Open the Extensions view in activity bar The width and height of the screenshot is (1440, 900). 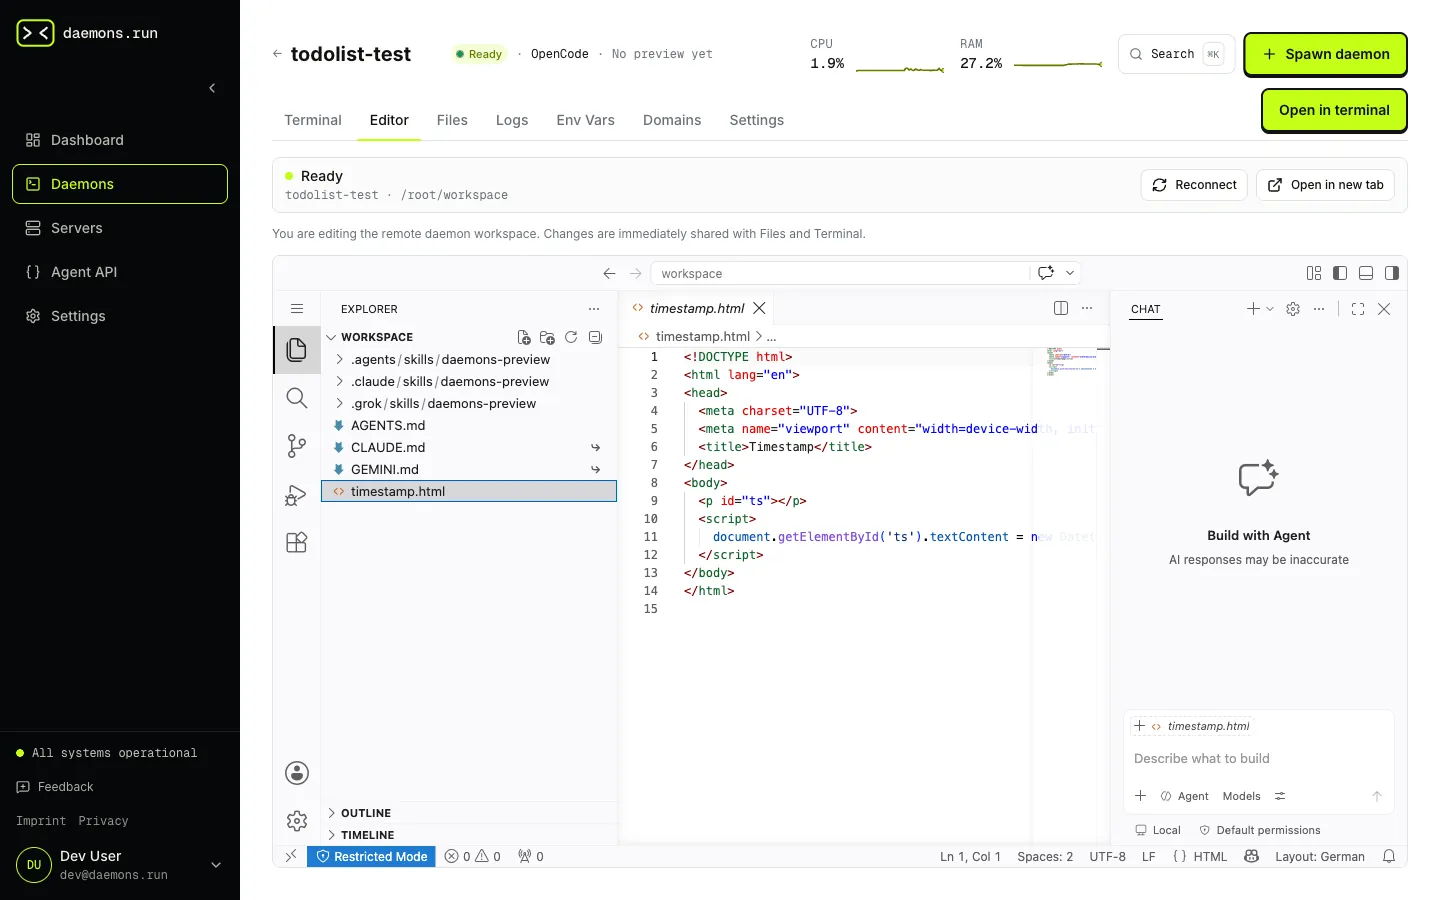click(x=296, y=542)
